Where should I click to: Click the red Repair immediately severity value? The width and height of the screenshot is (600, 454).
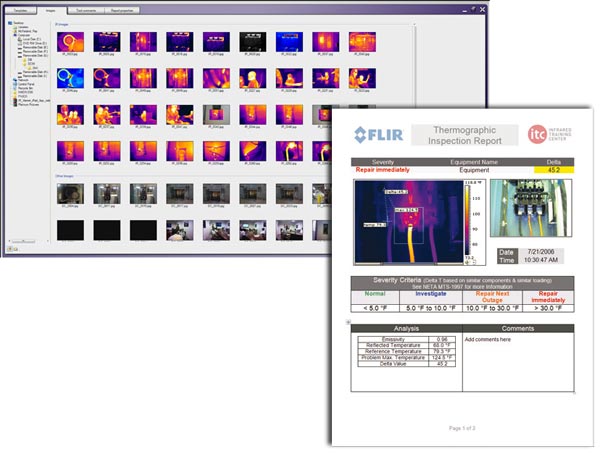click(382, 170)
